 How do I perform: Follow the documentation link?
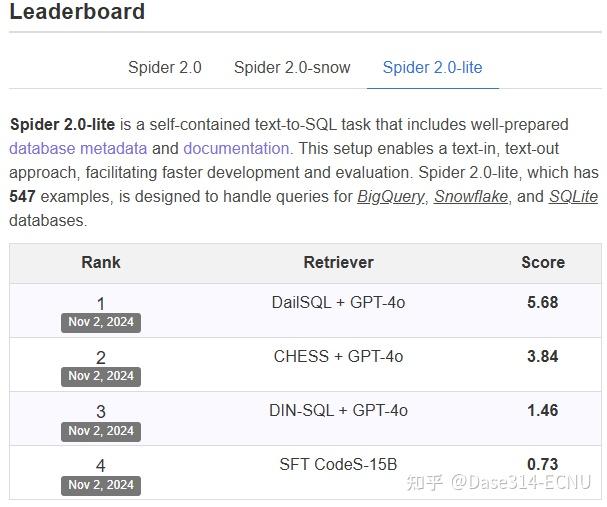click(x=236, y=148)
